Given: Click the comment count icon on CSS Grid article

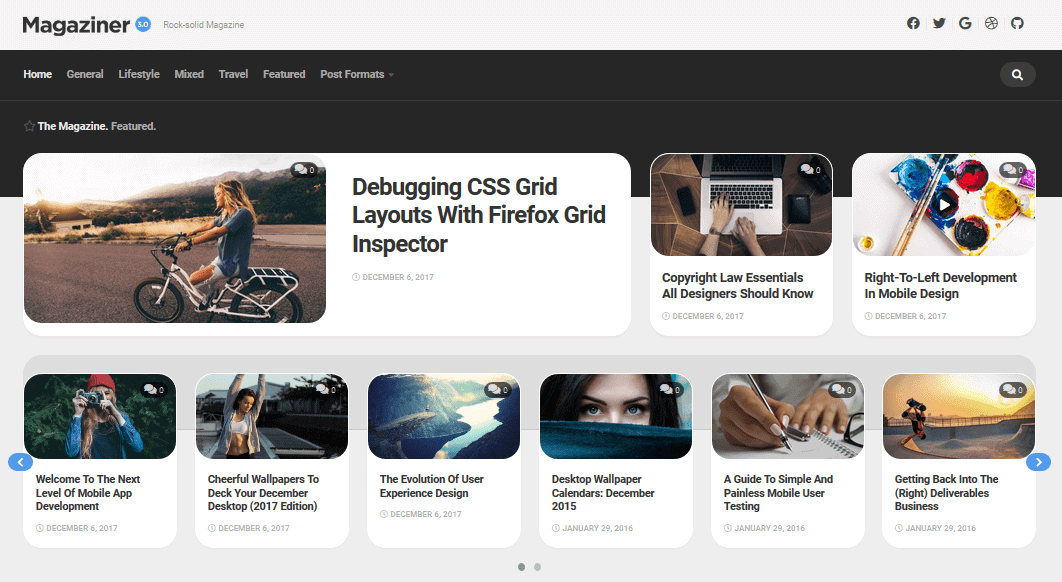Looking at the screenshot, I should click(x=305, y=170).
